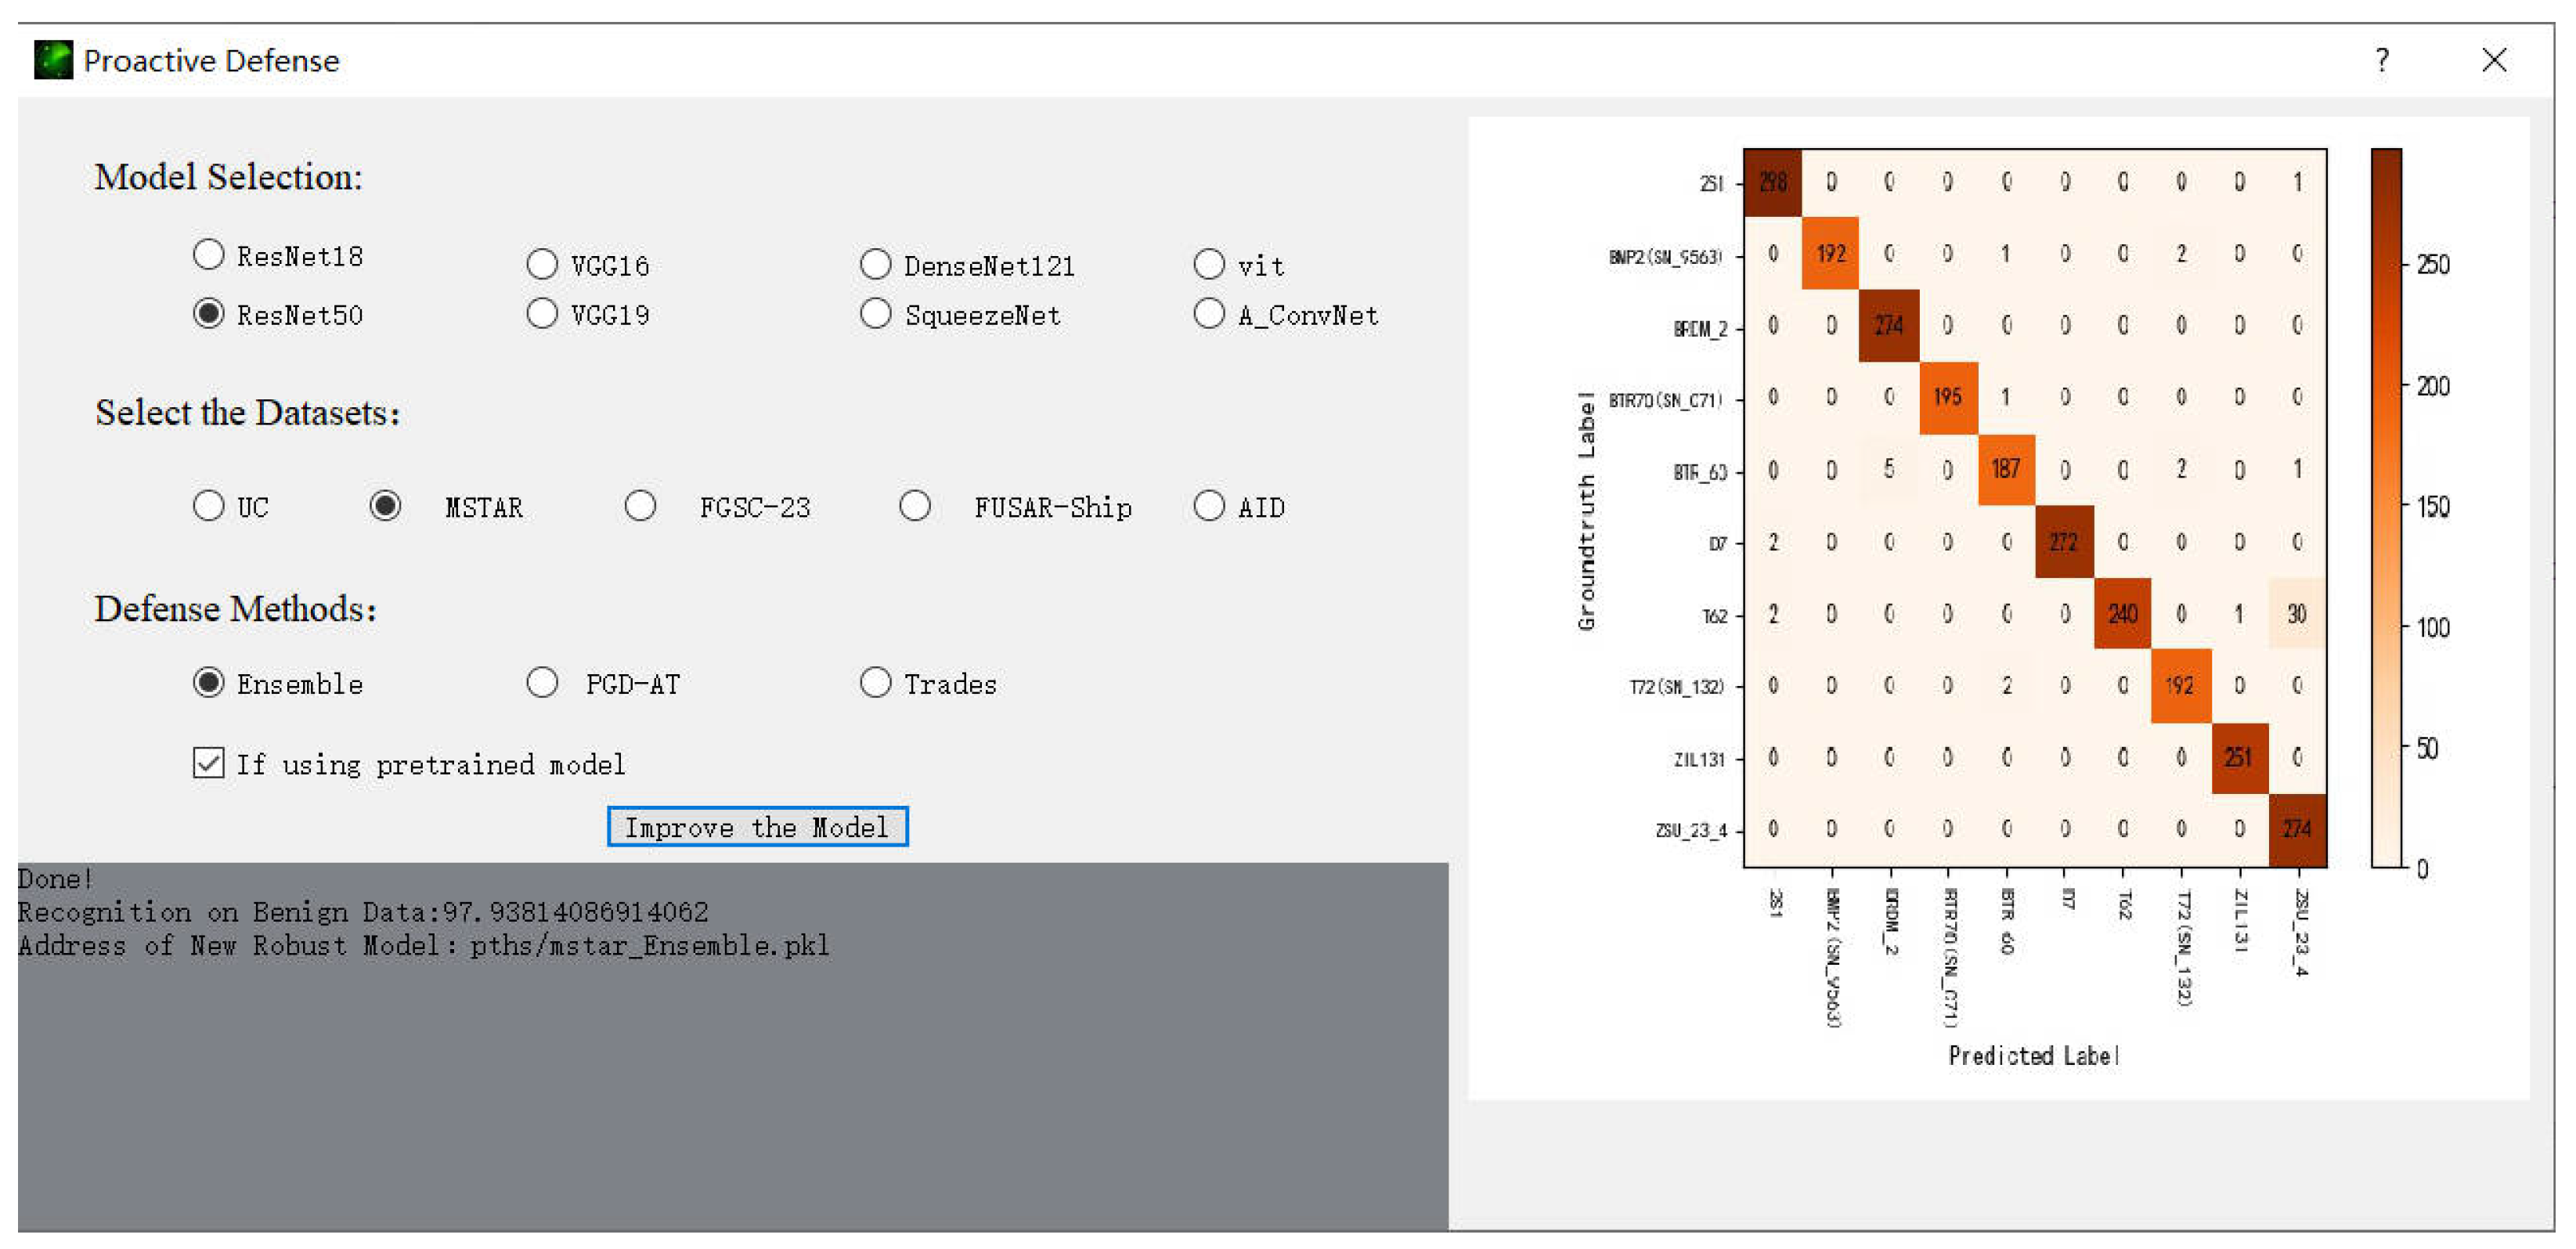Pick SqueezeNet as the model
2576x1249 pixels.
(876, 314)
